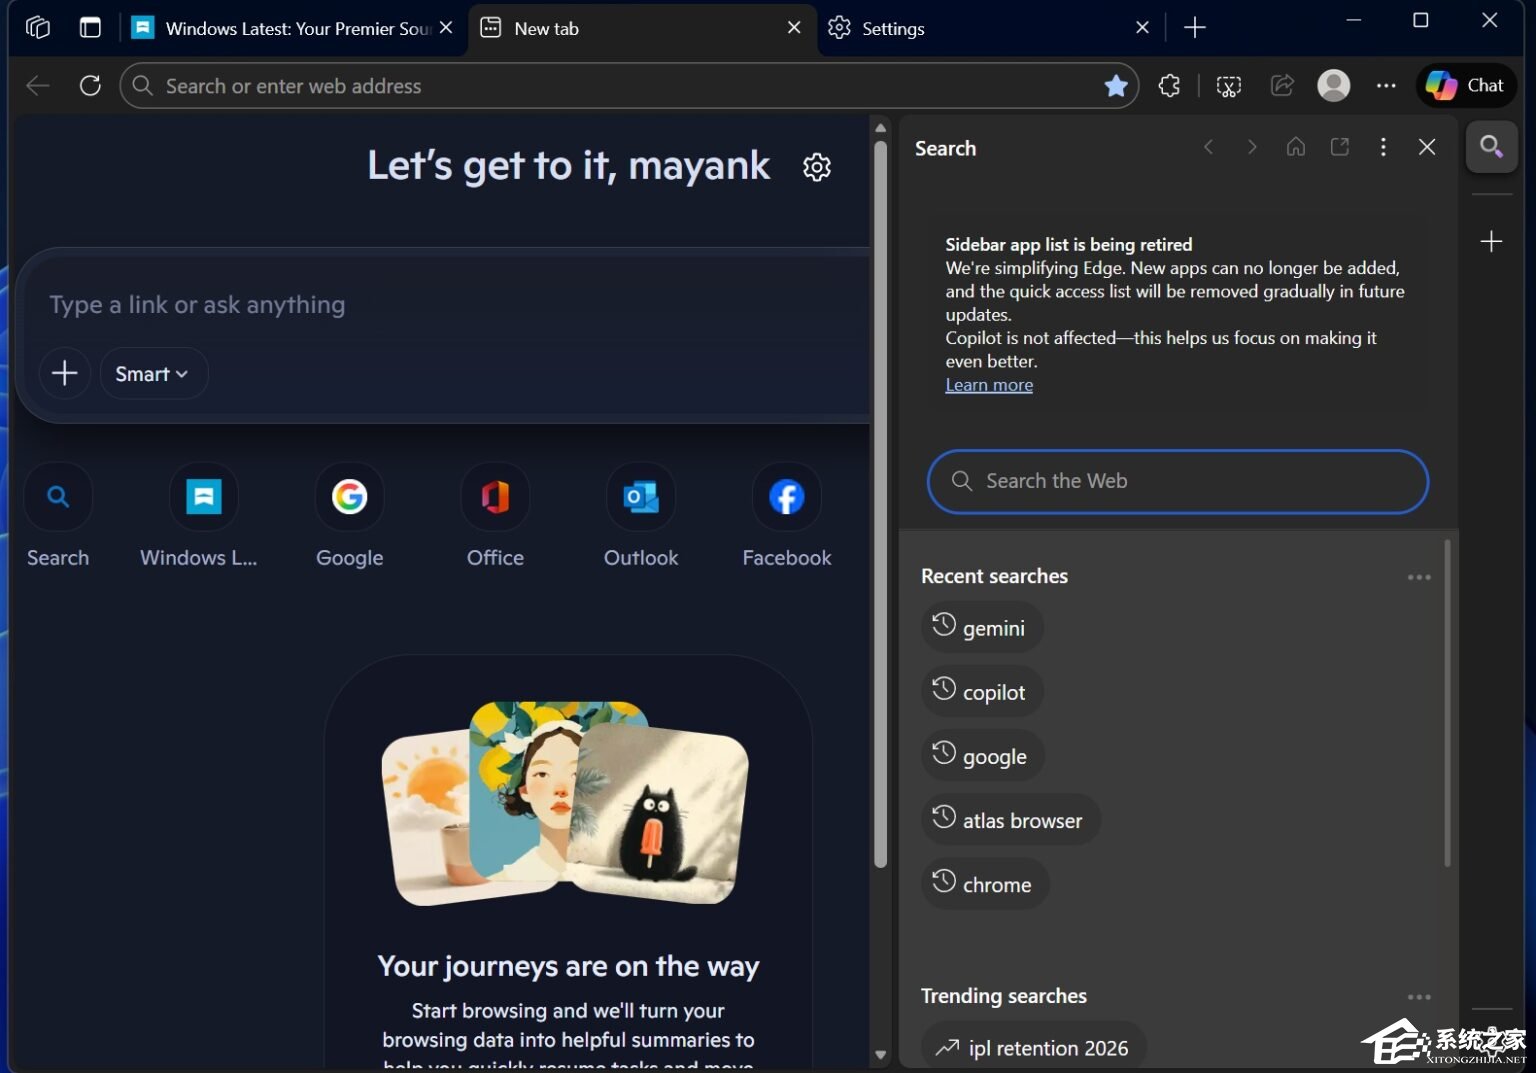Screen dimensions: 1536x1073
Task: Open the profile avatar menu
Action: coord(1334,86)
